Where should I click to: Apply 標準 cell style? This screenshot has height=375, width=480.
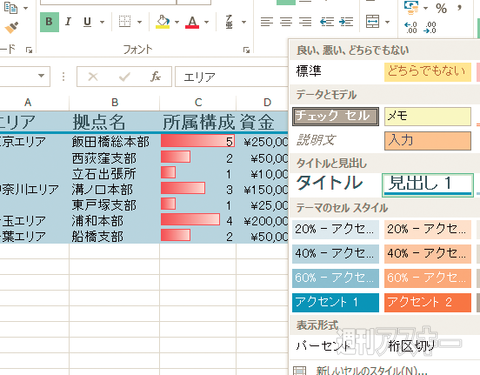[335, 72]
